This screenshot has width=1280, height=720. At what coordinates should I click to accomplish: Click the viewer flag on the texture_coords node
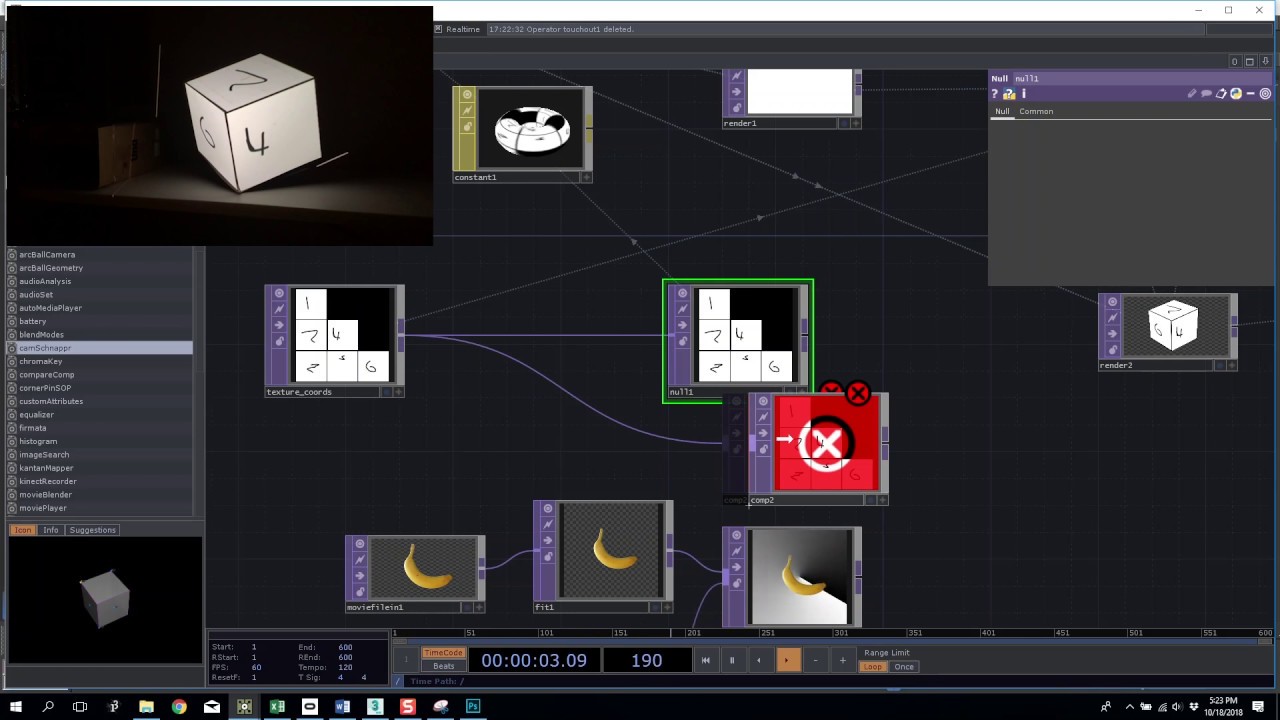point(279,293)
